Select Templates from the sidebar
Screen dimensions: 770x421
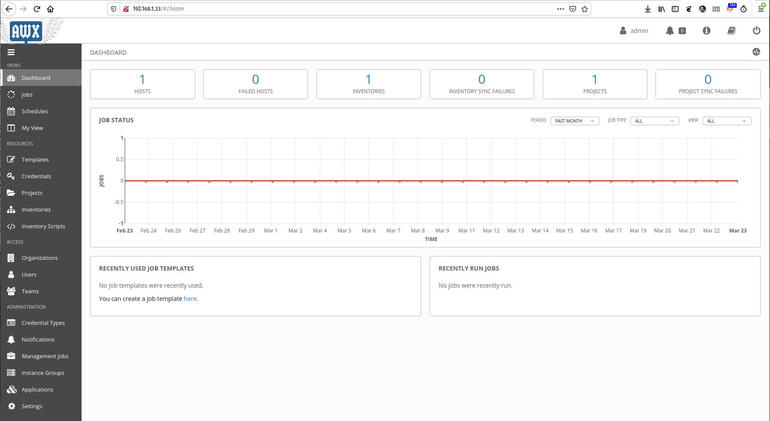(x=35, y=160)
